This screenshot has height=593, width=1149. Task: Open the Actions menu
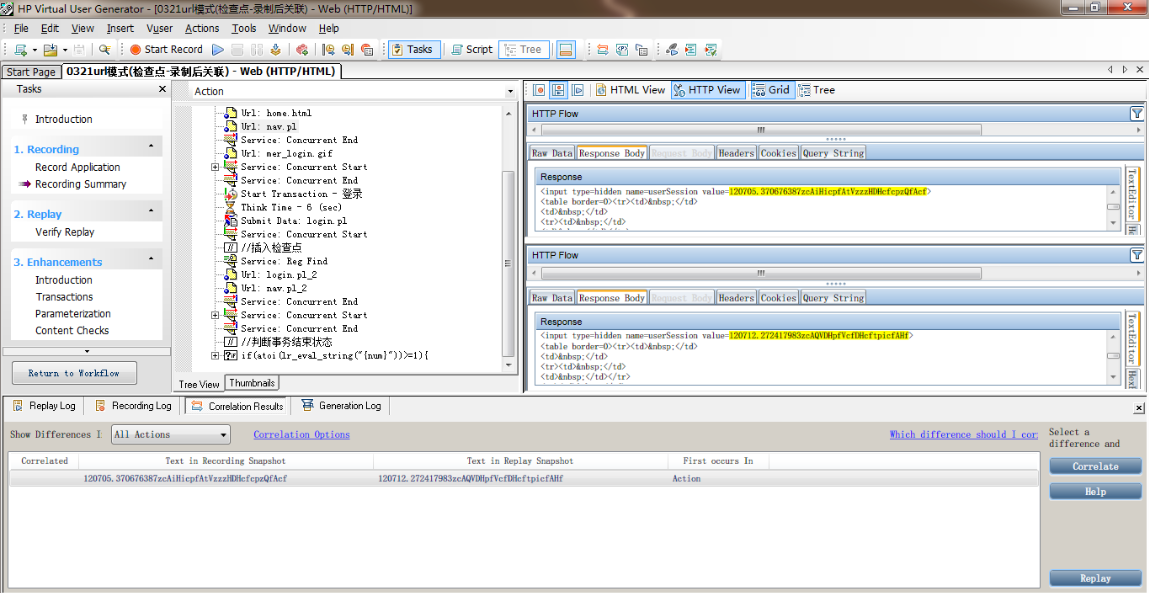202,29
